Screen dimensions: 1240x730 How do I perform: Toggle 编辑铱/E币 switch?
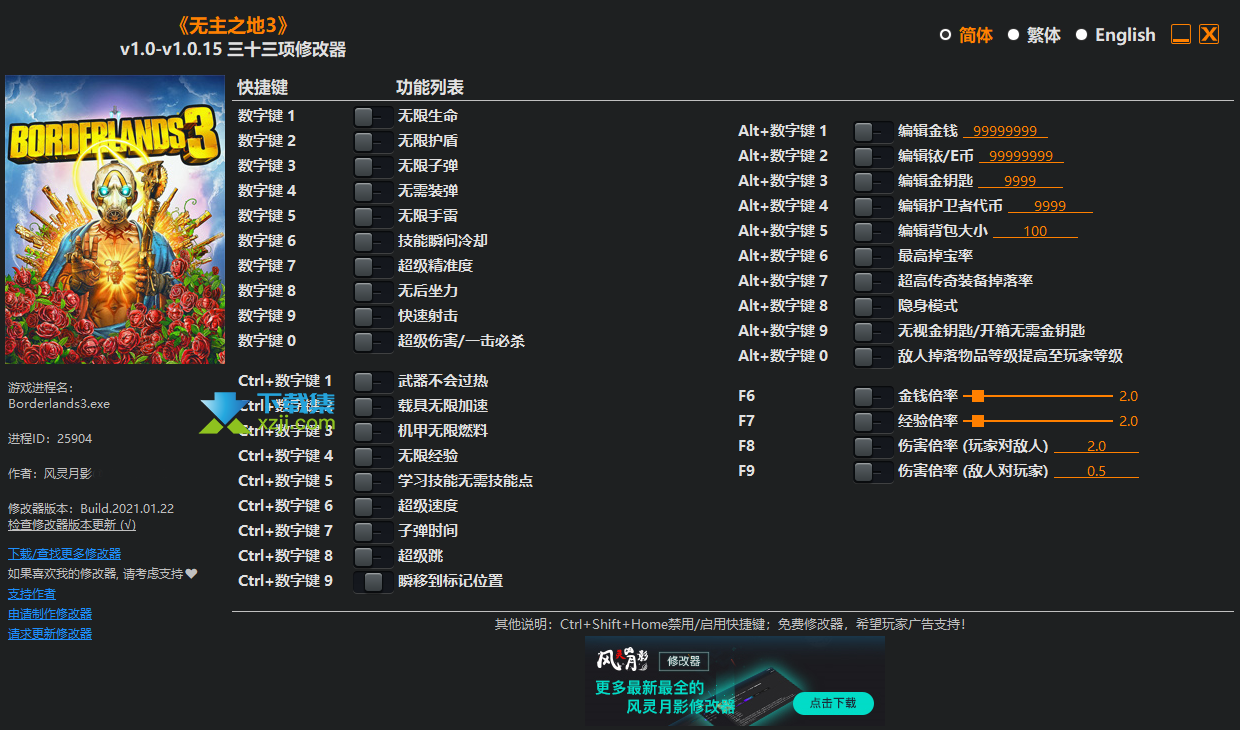(x=873, y=156)
